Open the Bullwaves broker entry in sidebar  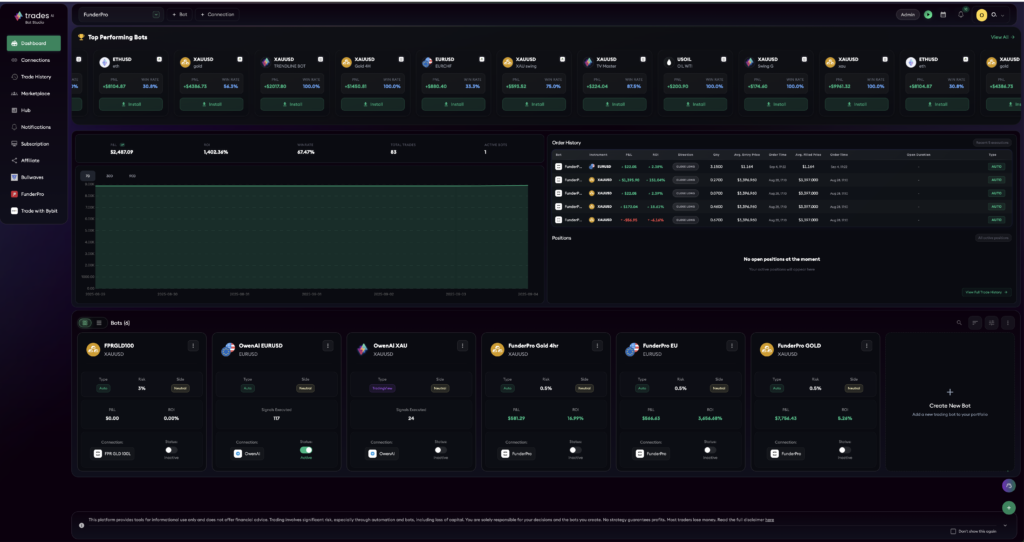[33, 177]
